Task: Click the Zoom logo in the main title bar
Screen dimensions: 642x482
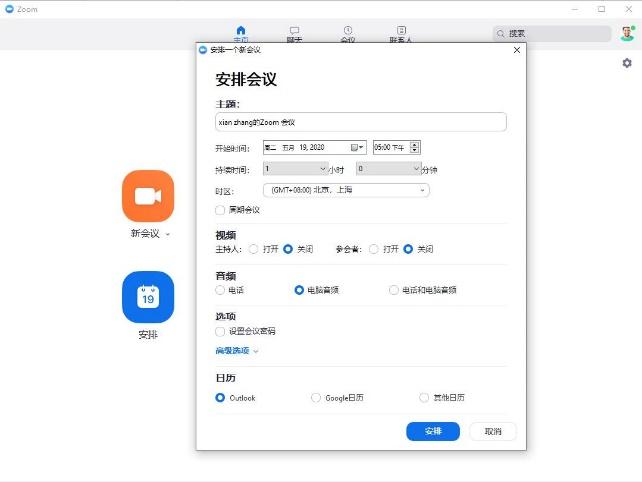Action: click(x=9, y=9)
